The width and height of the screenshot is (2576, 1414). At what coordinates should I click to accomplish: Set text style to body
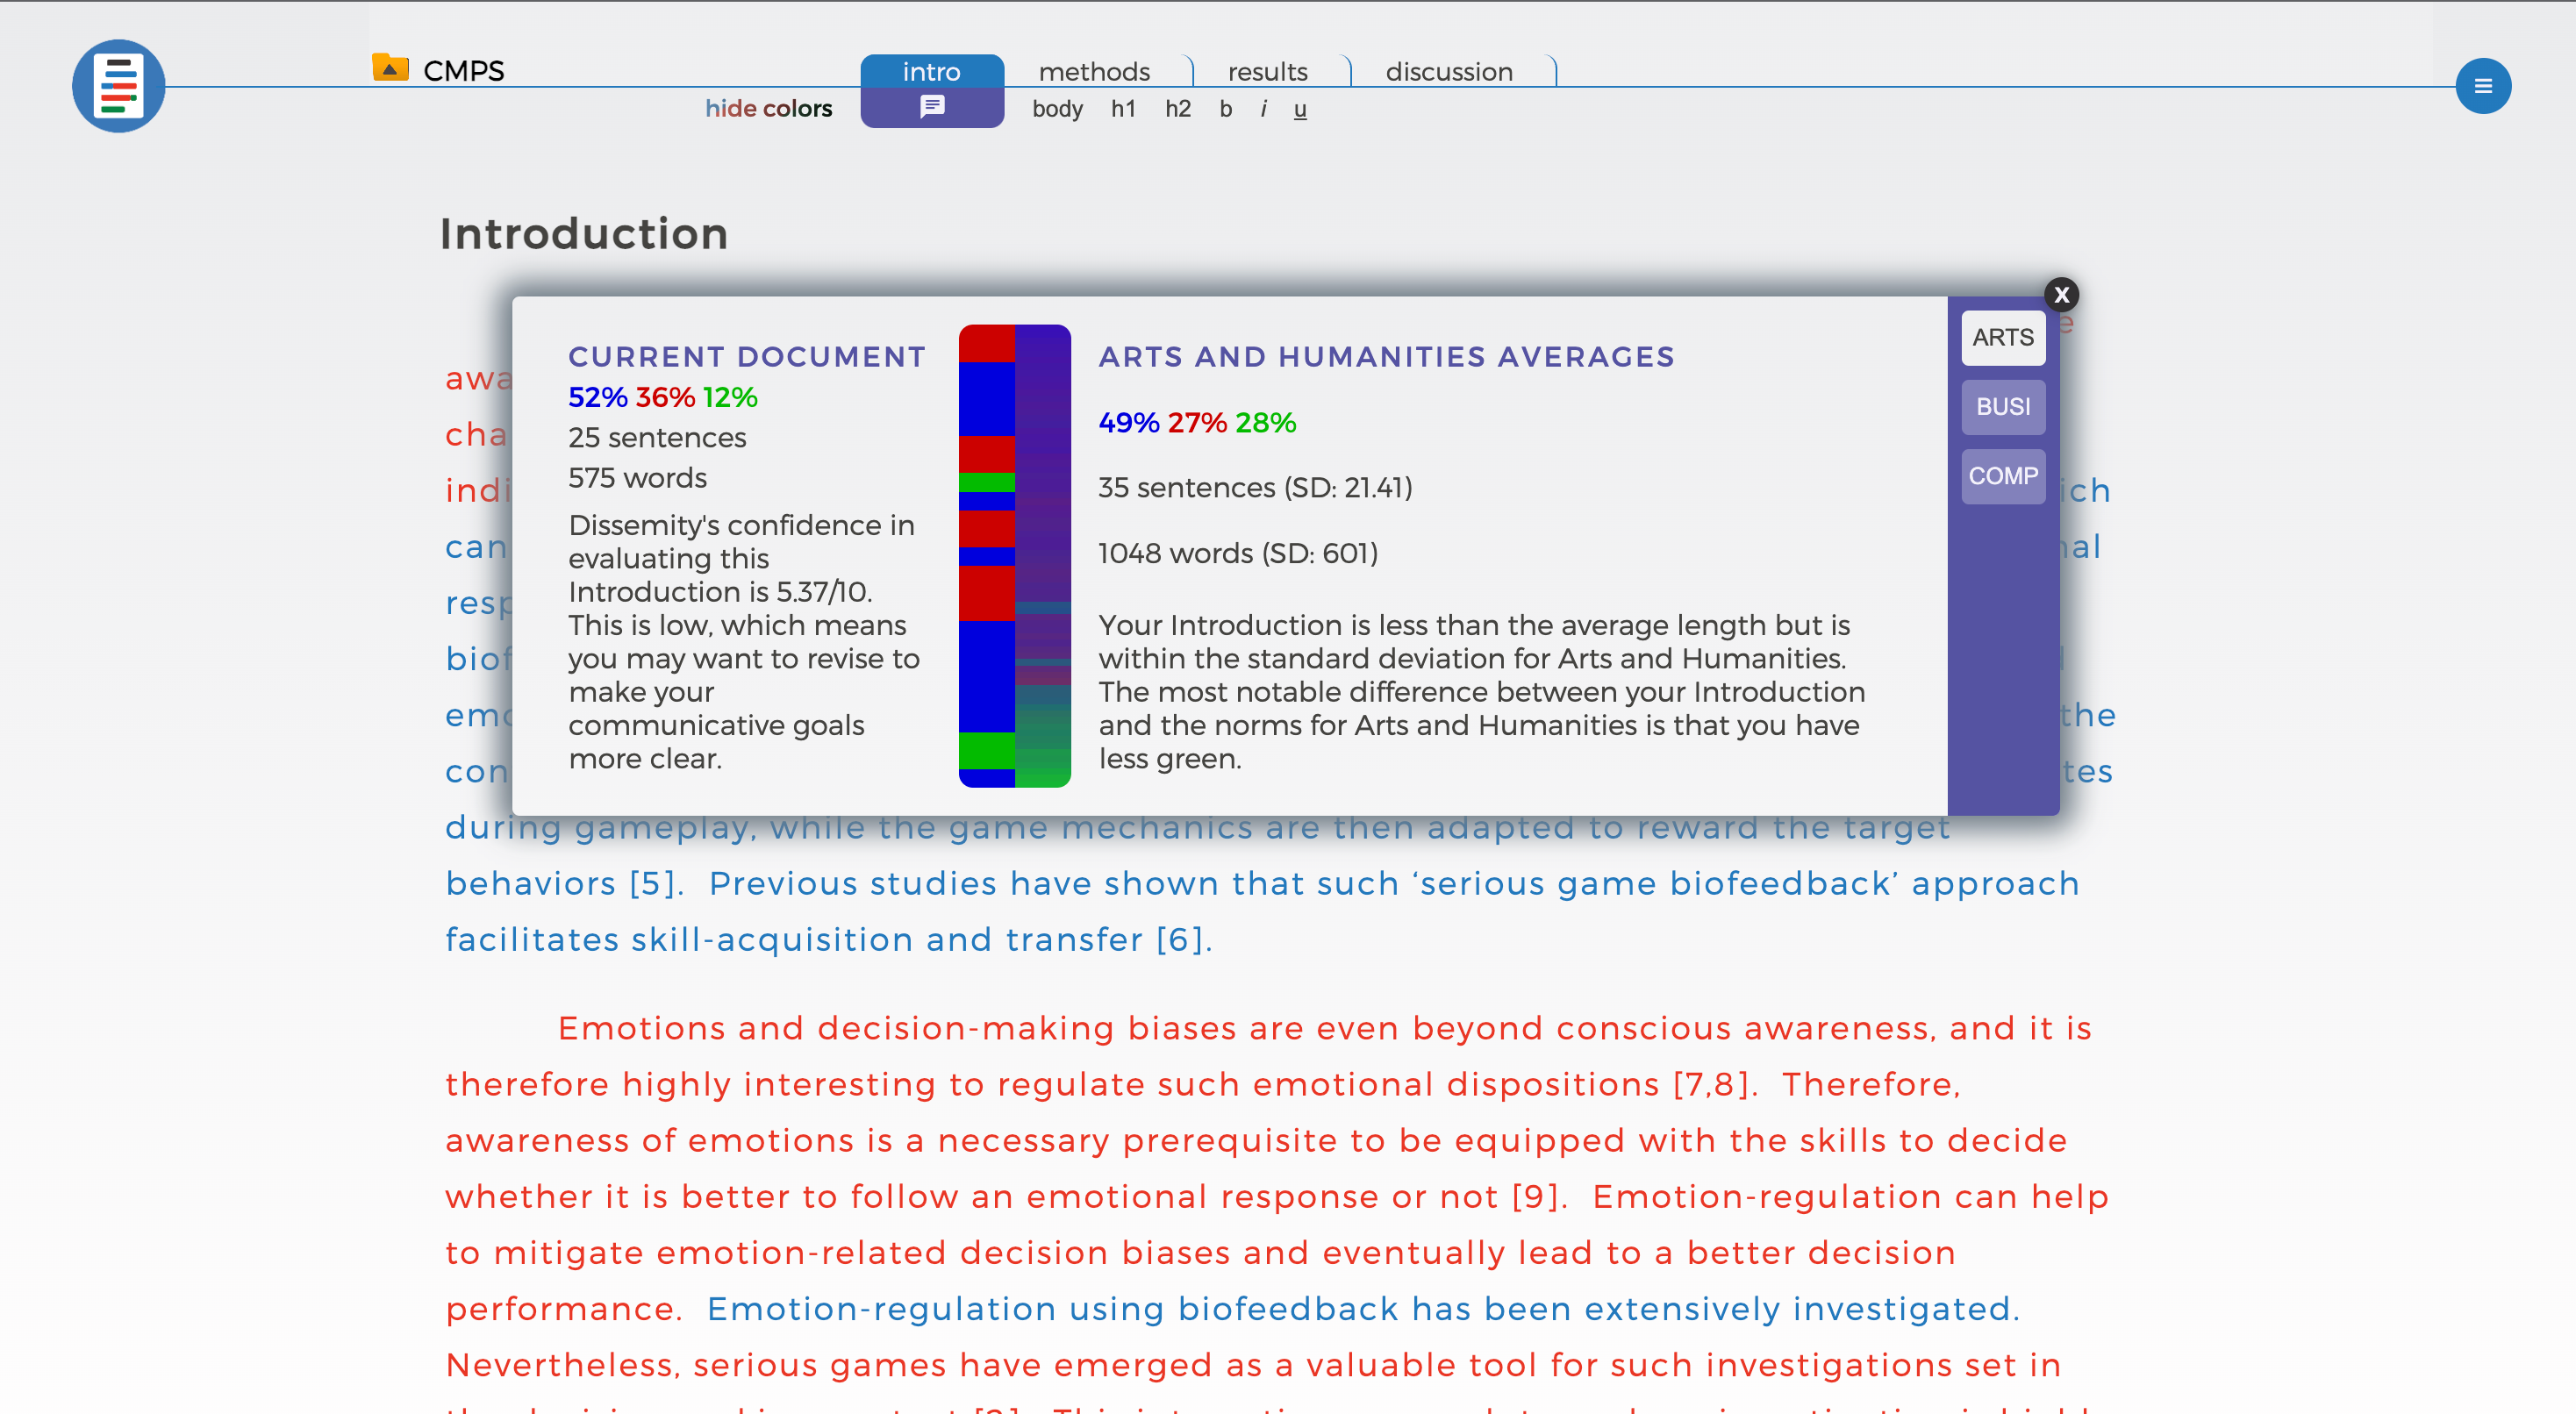(1057, 109)
